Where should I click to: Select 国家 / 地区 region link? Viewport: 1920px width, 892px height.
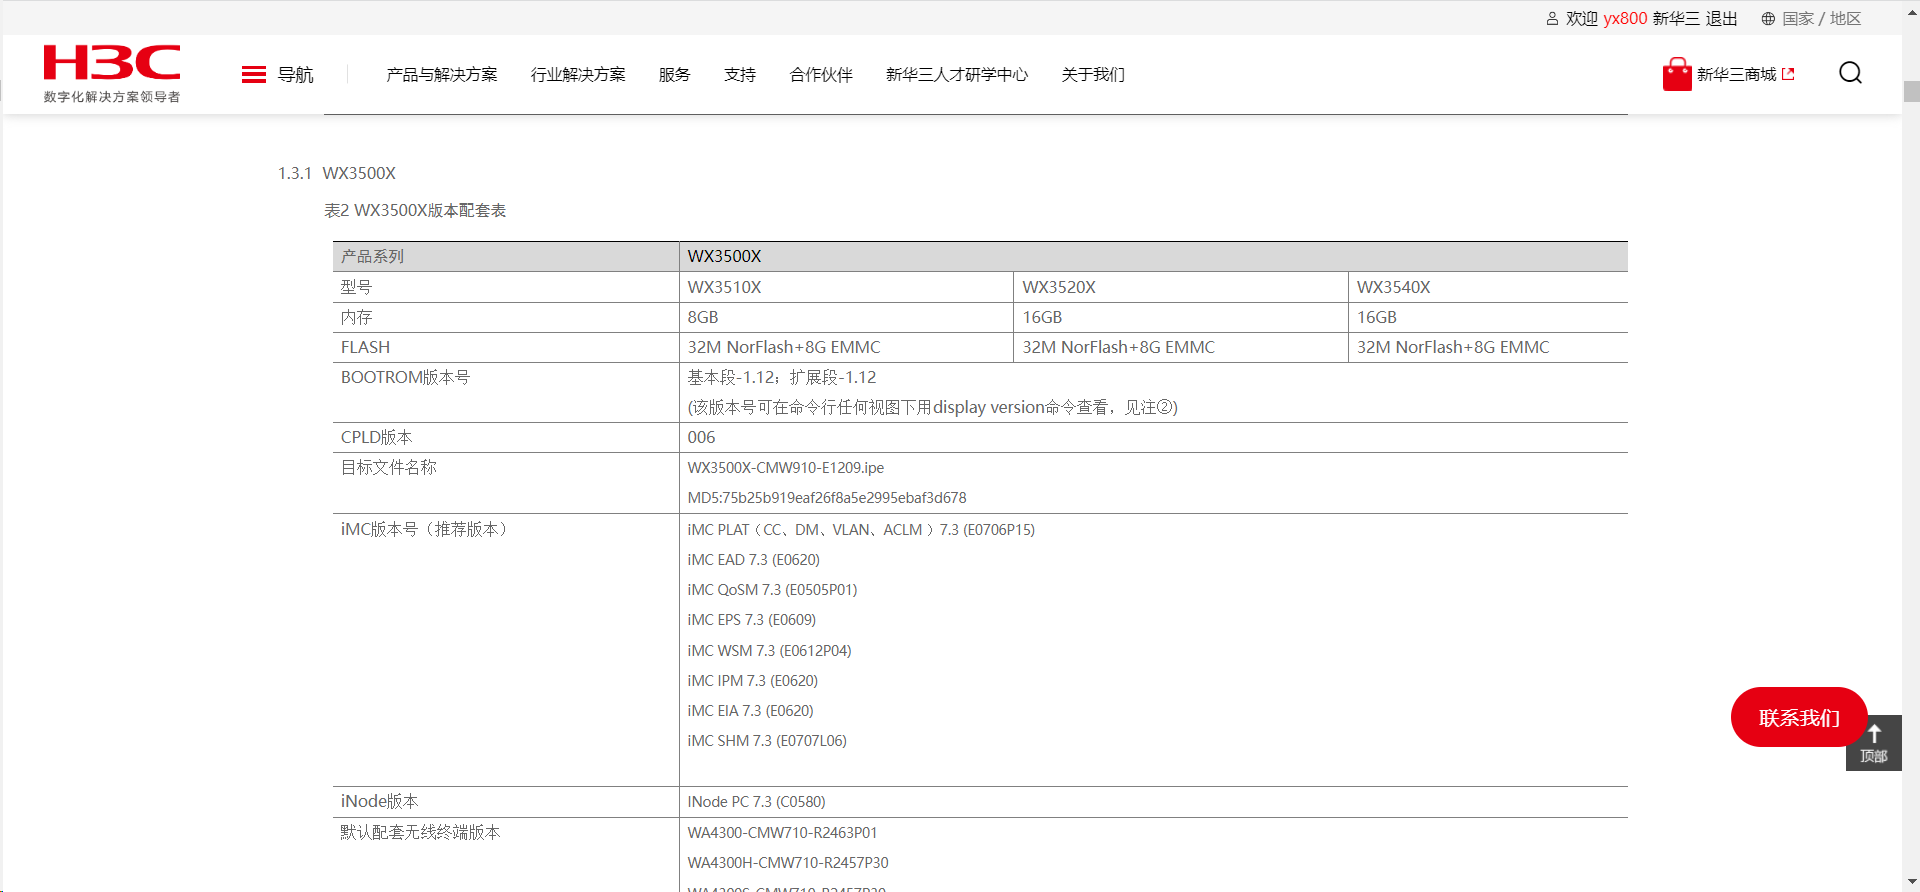coord(1822,19)
